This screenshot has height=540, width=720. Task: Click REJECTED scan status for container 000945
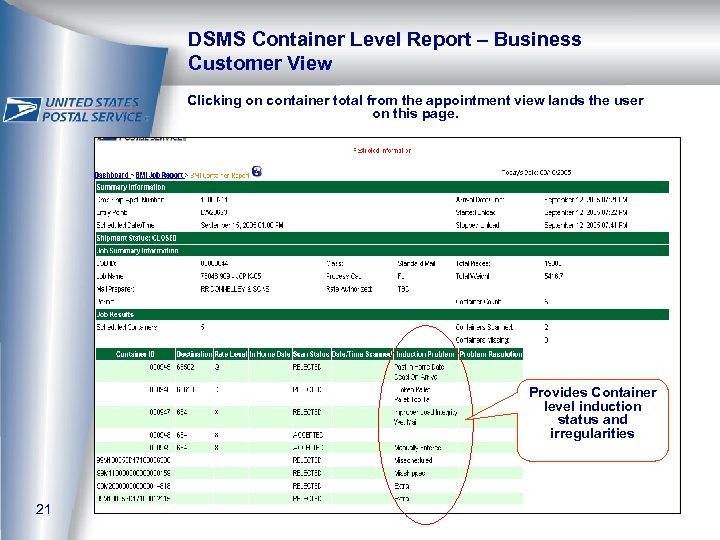[x=307, y=367]
